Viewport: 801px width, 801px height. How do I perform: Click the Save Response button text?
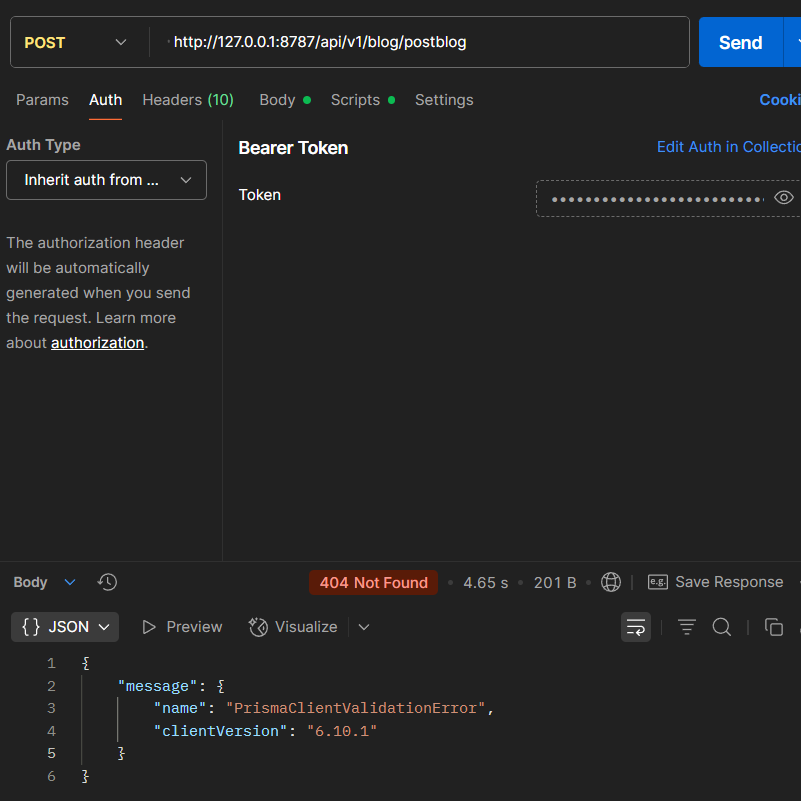pyautogui.click(x=729, y=582)
